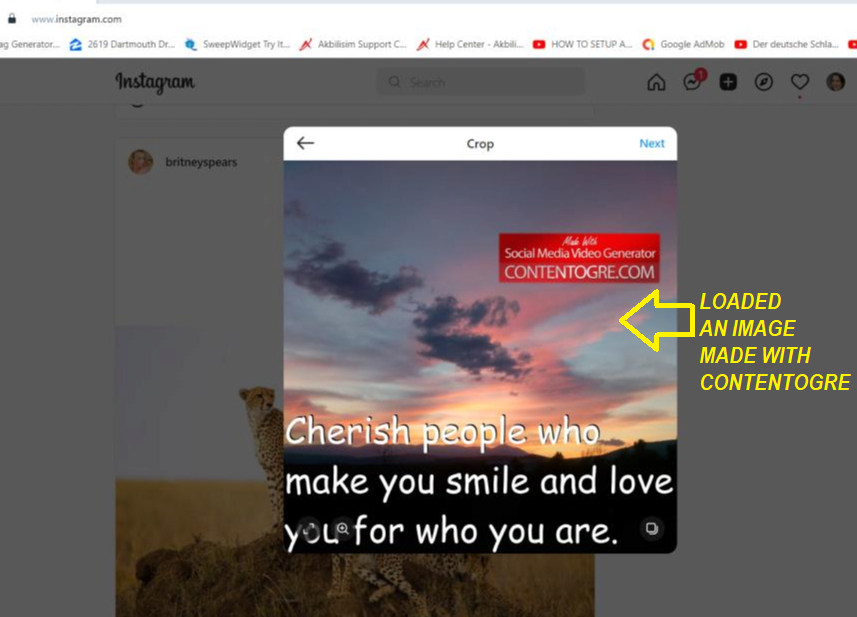Screen dimensions: 857x617
Task: Click the britneyspears avatar picture
Action: coord(140,162)
